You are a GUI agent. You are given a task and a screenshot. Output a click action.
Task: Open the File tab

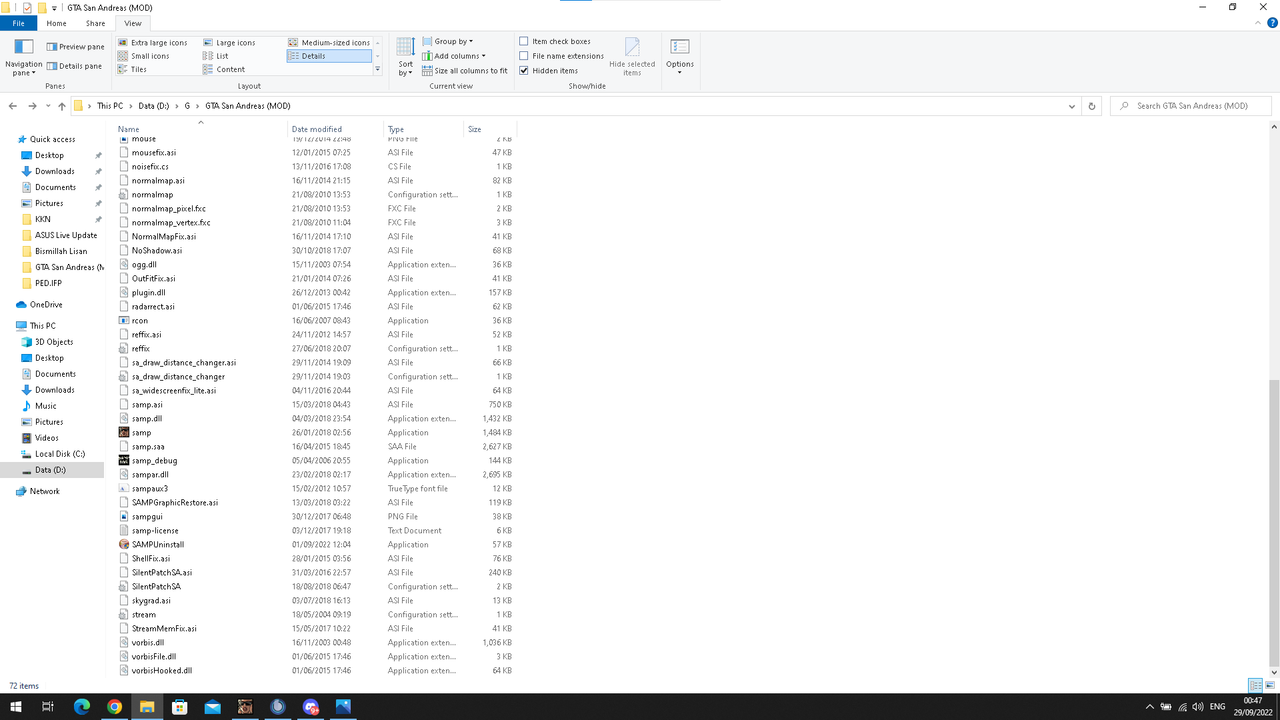[18, 23]
